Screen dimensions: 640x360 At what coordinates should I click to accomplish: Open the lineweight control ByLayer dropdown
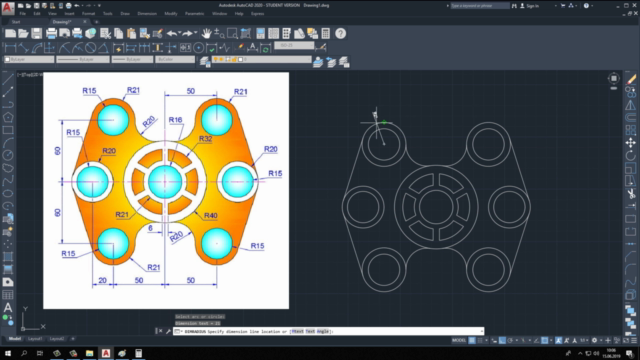point(133,60)
